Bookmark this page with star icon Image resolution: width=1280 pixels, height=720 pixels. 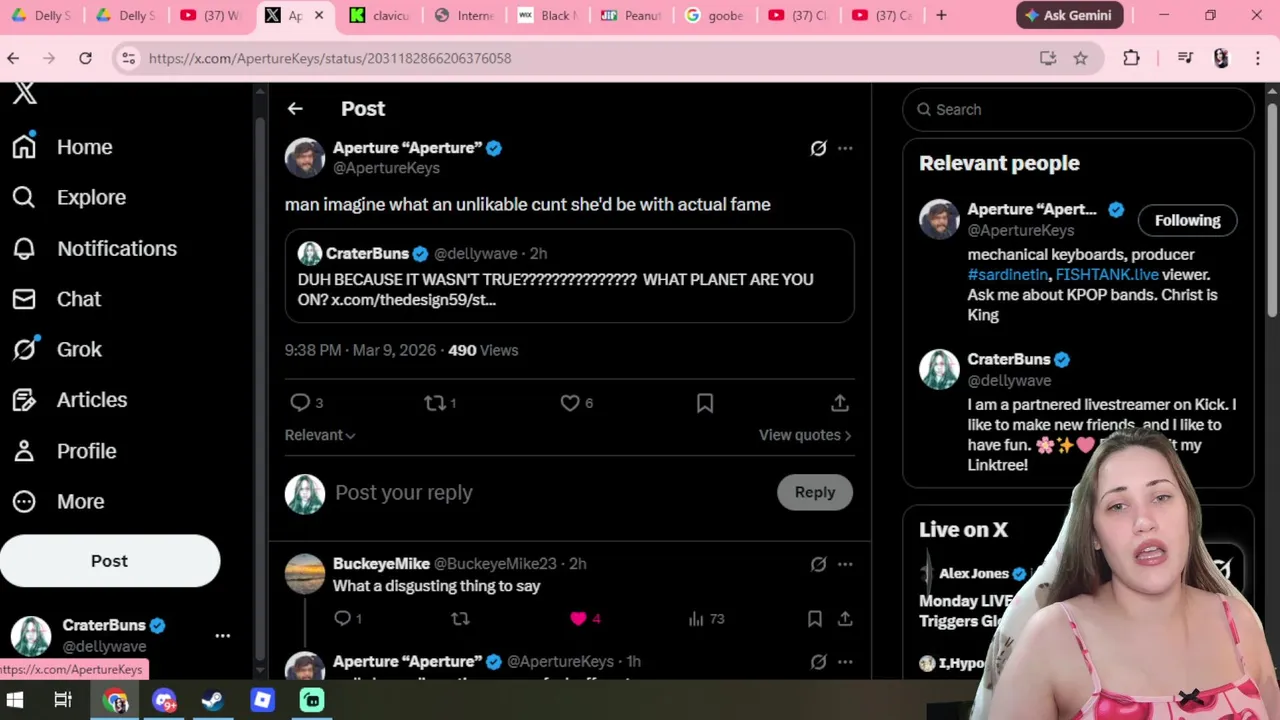pos(1080,58)
